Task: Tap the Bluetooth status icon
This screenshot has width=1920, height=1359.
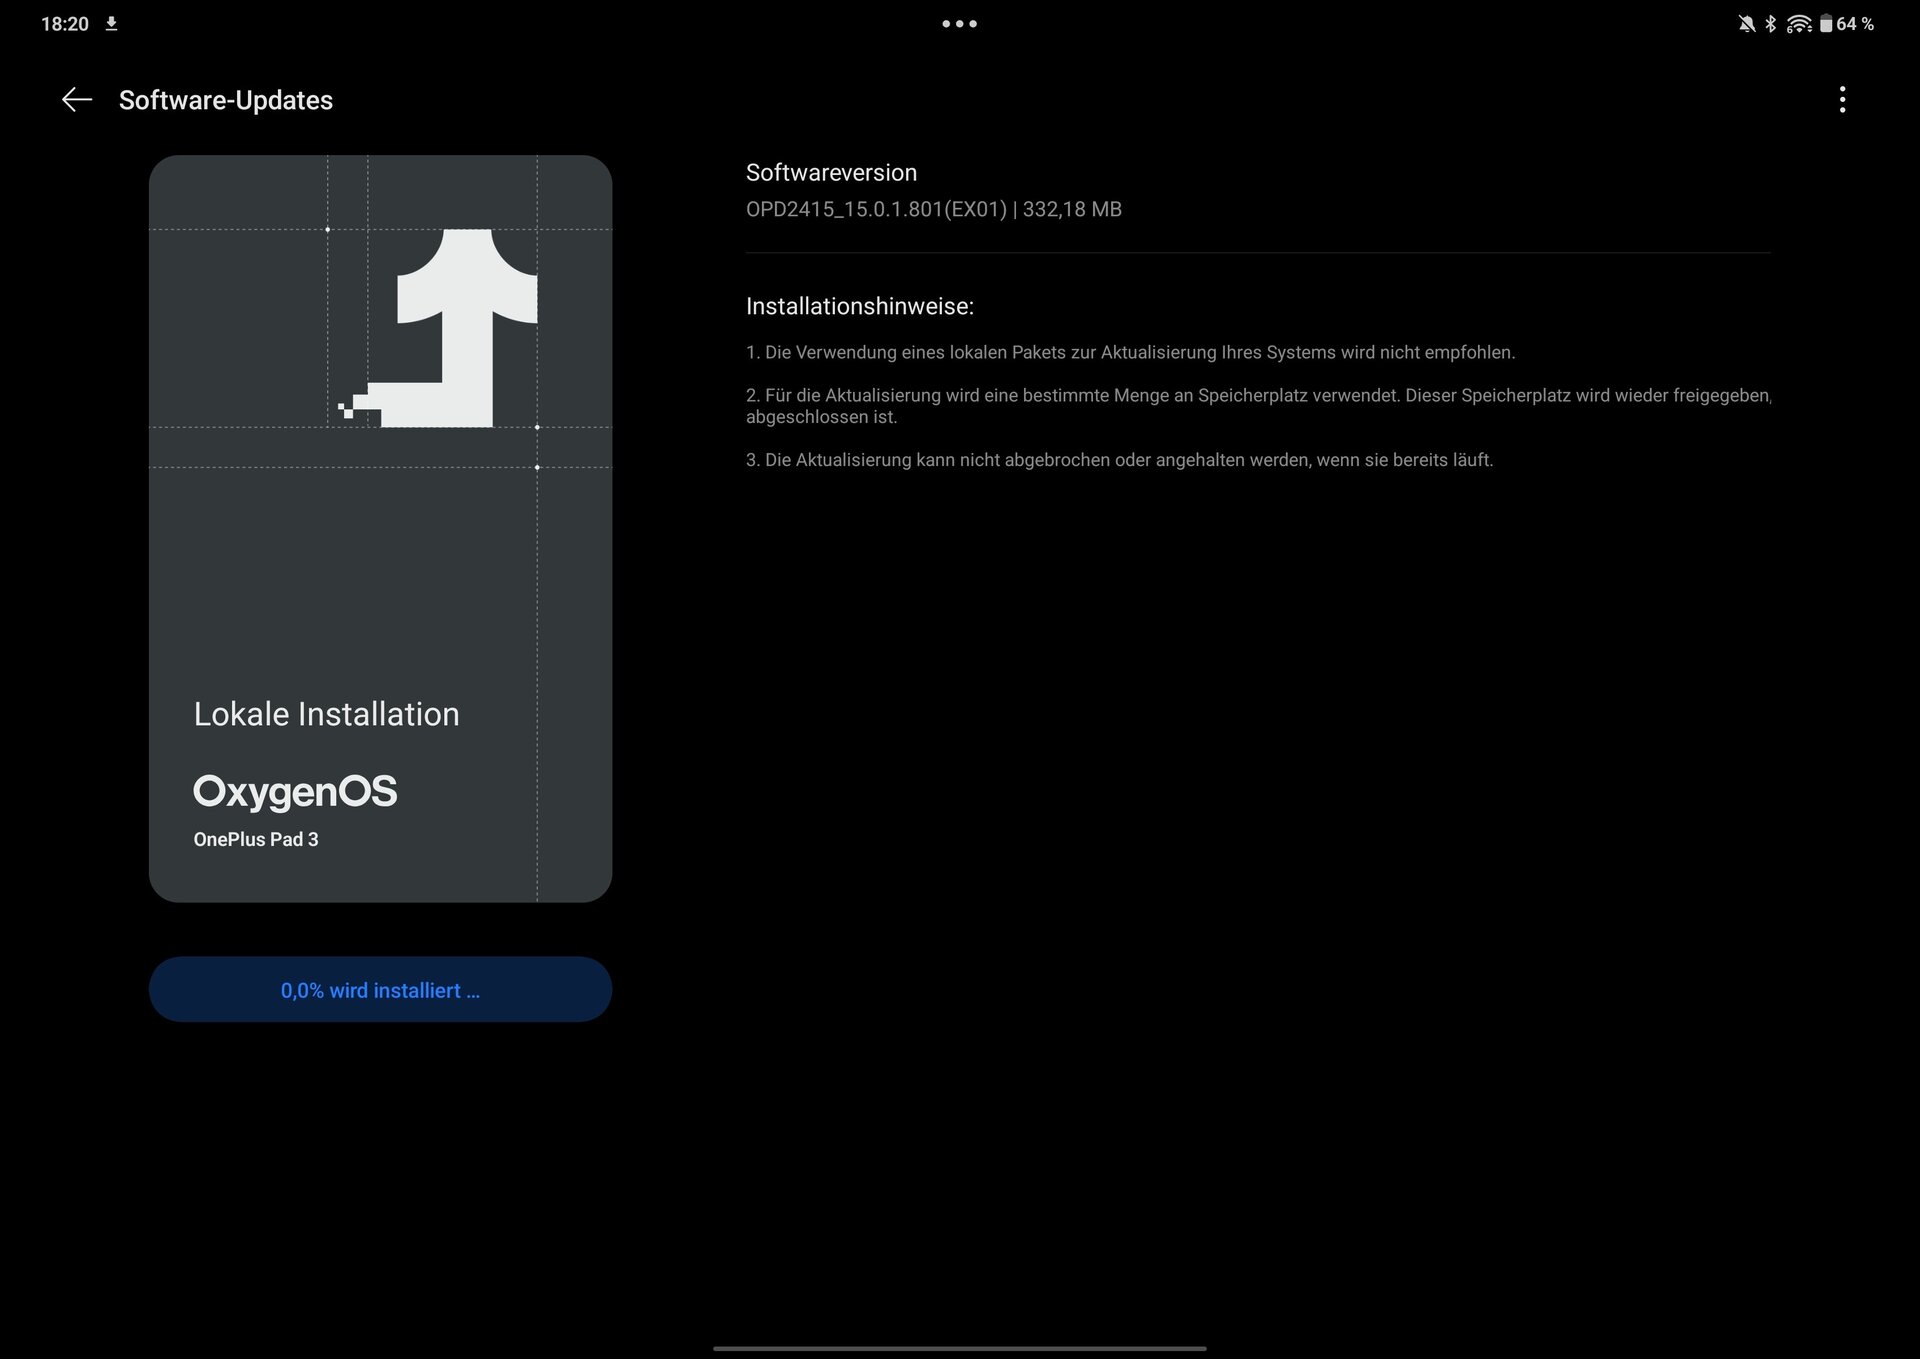Action: click(1770, 24)
